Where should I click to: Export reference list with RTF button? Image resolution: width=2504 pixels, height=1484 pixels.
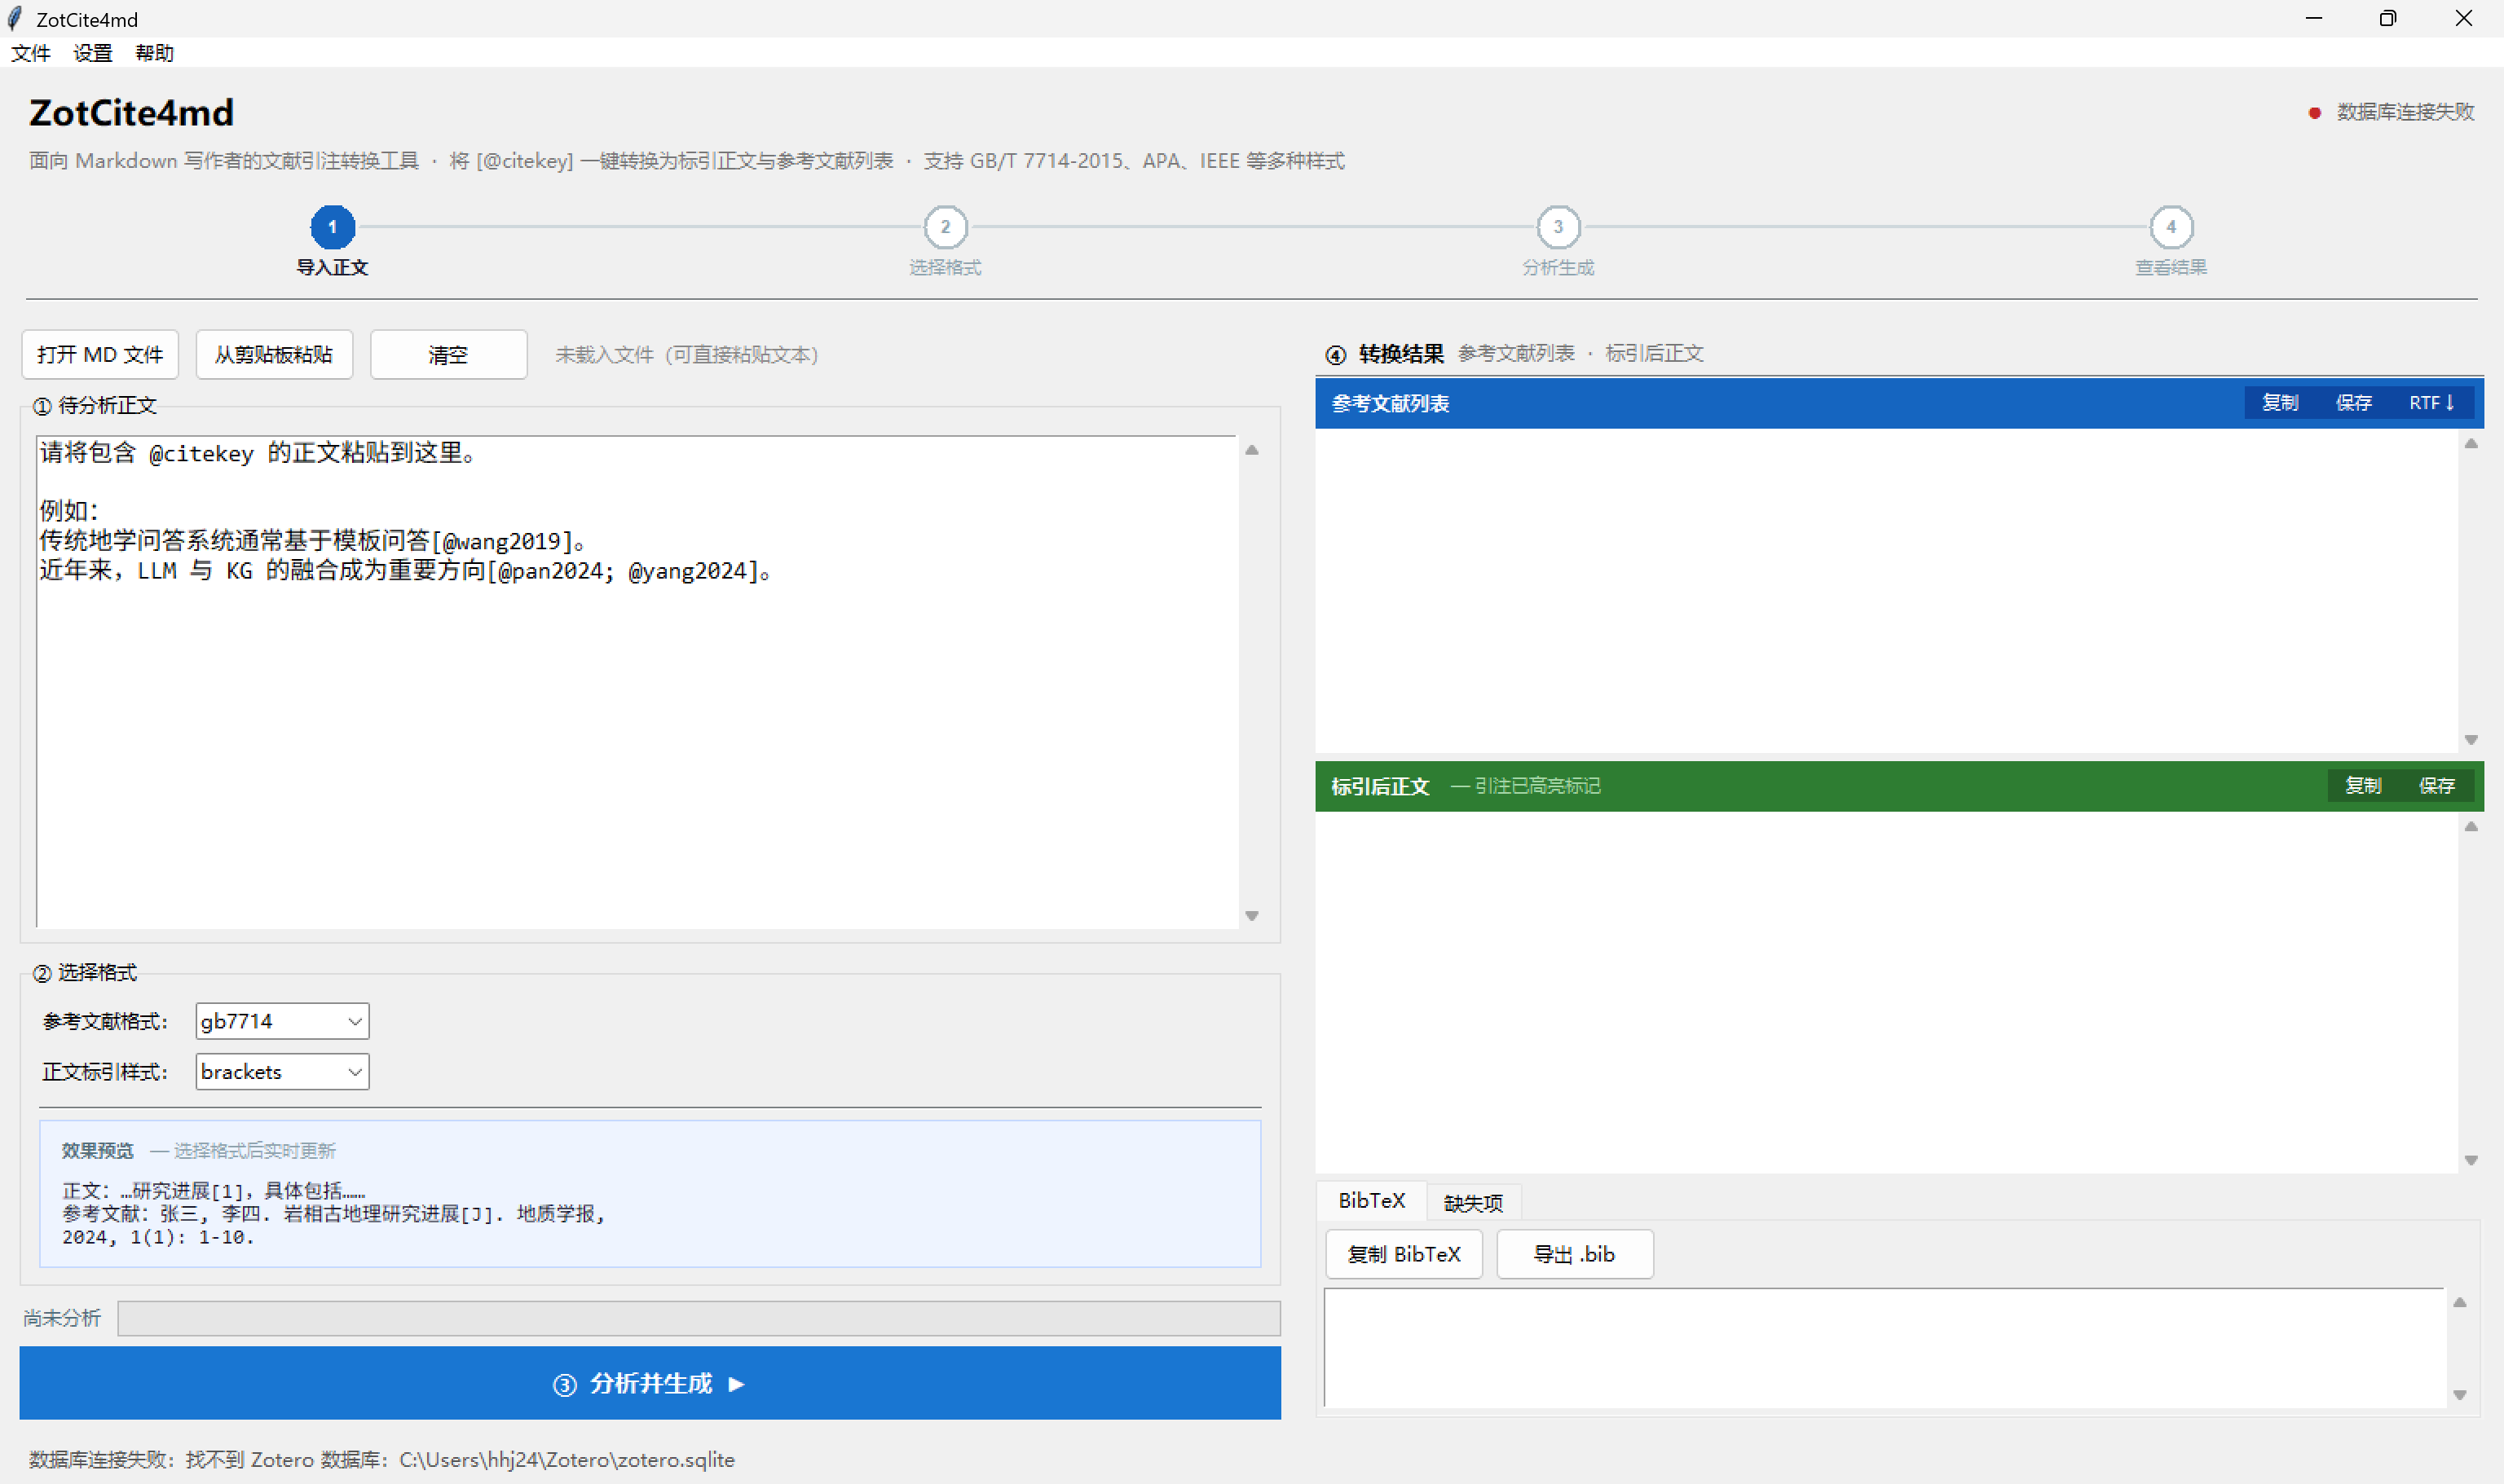pos(2432,403)
